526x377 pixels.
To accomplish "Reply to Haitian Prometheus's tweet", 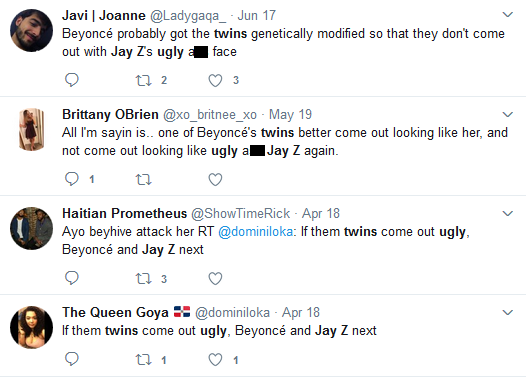I will [71, 278].
